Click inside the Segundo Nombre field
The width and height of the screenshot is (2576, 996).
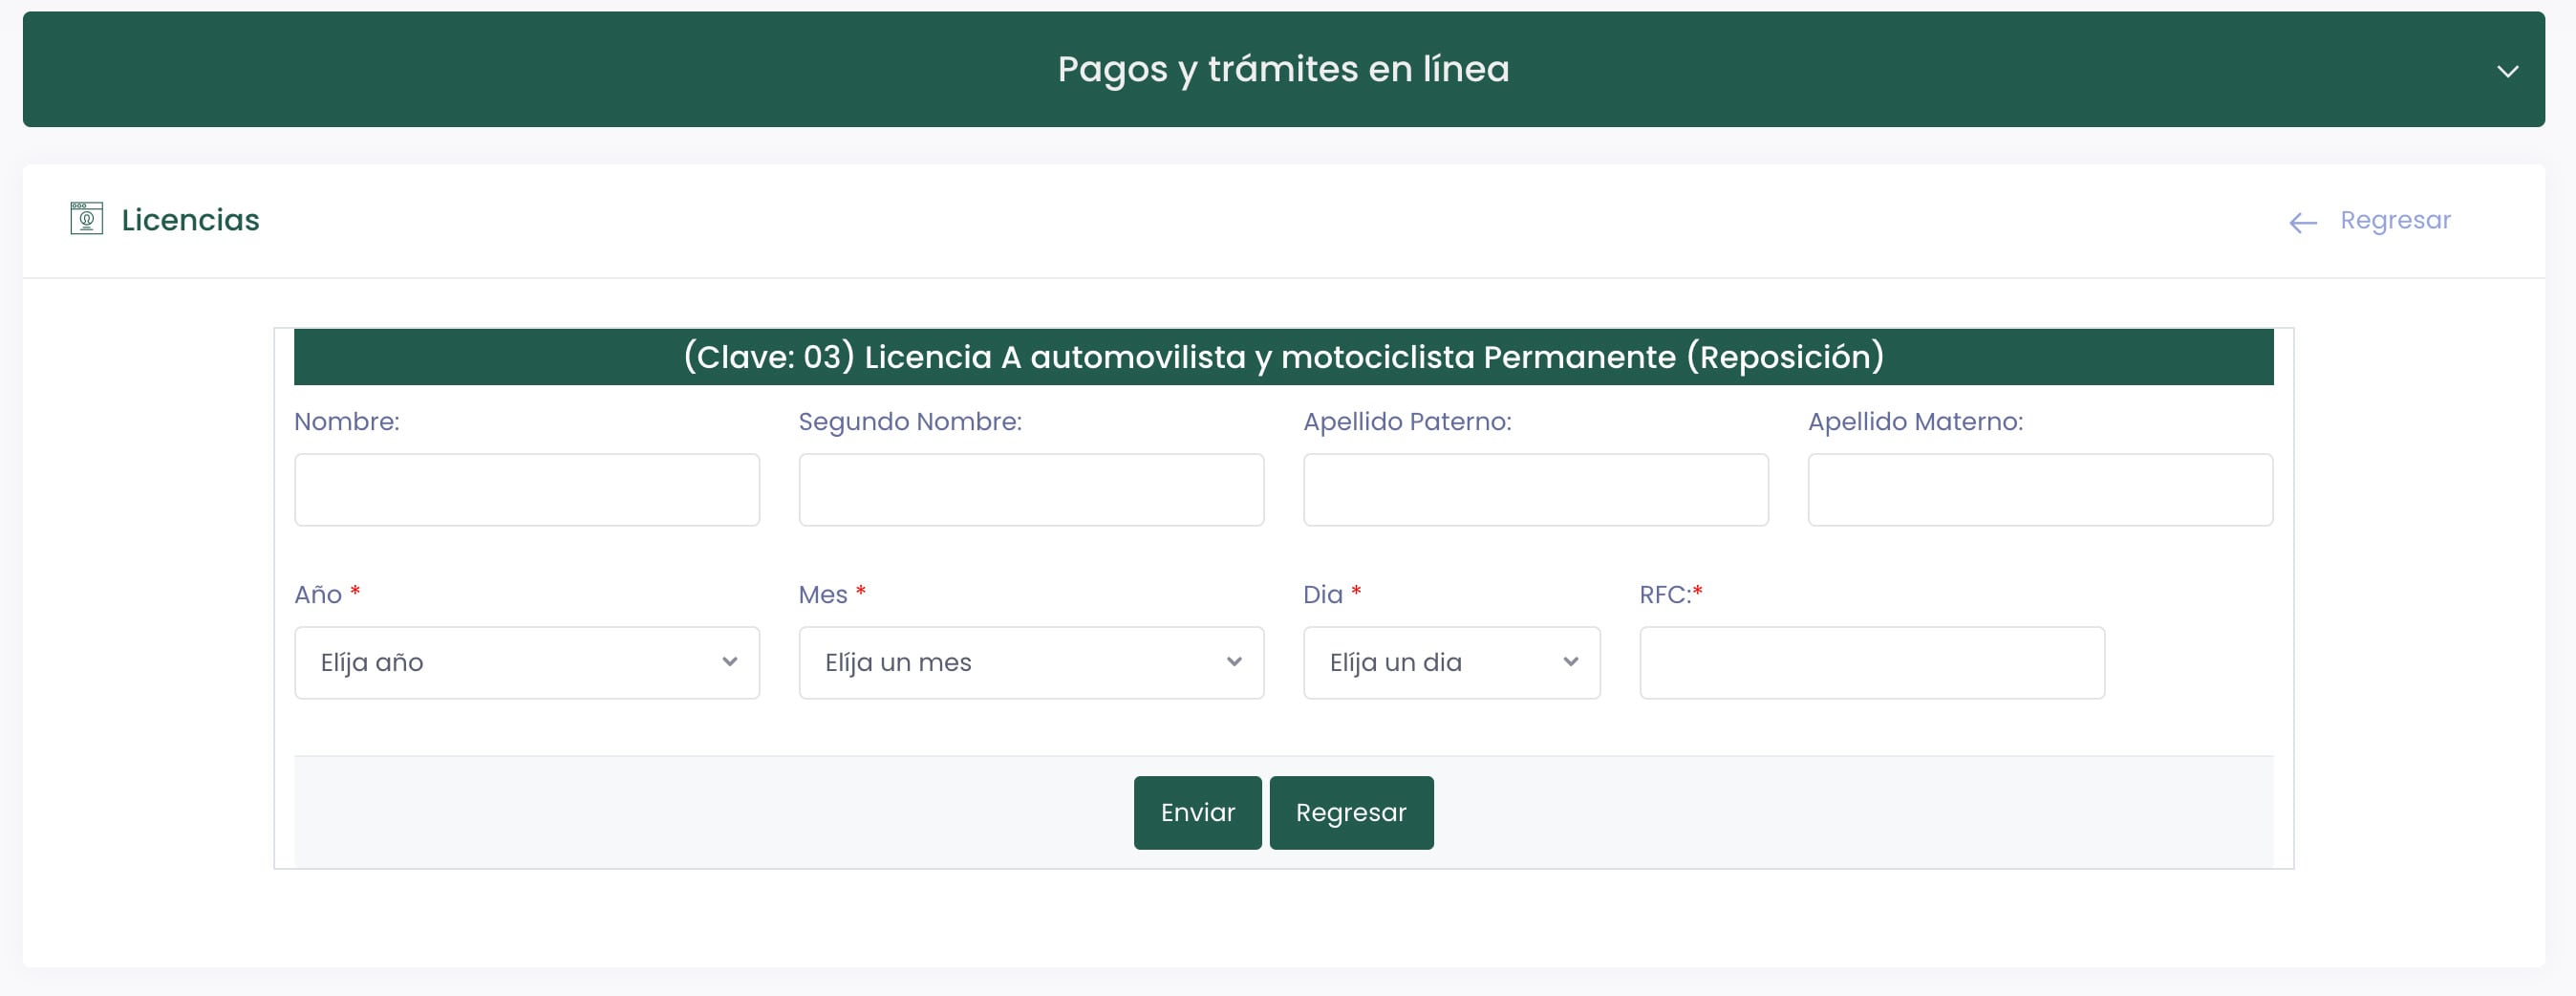coord(1031,489)
